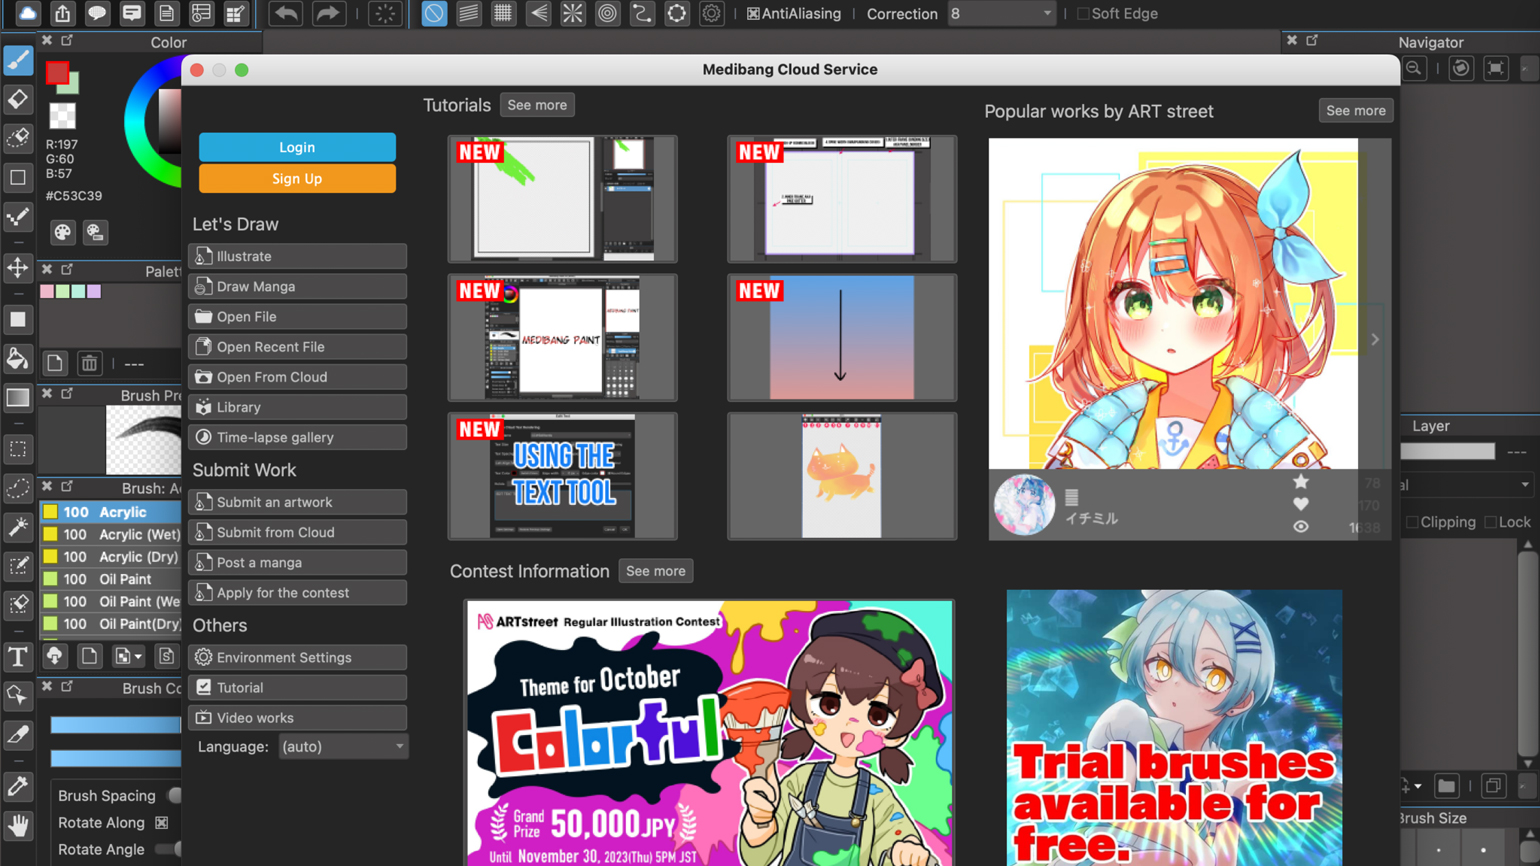Select the red foreground color swatch

[57, 73]
